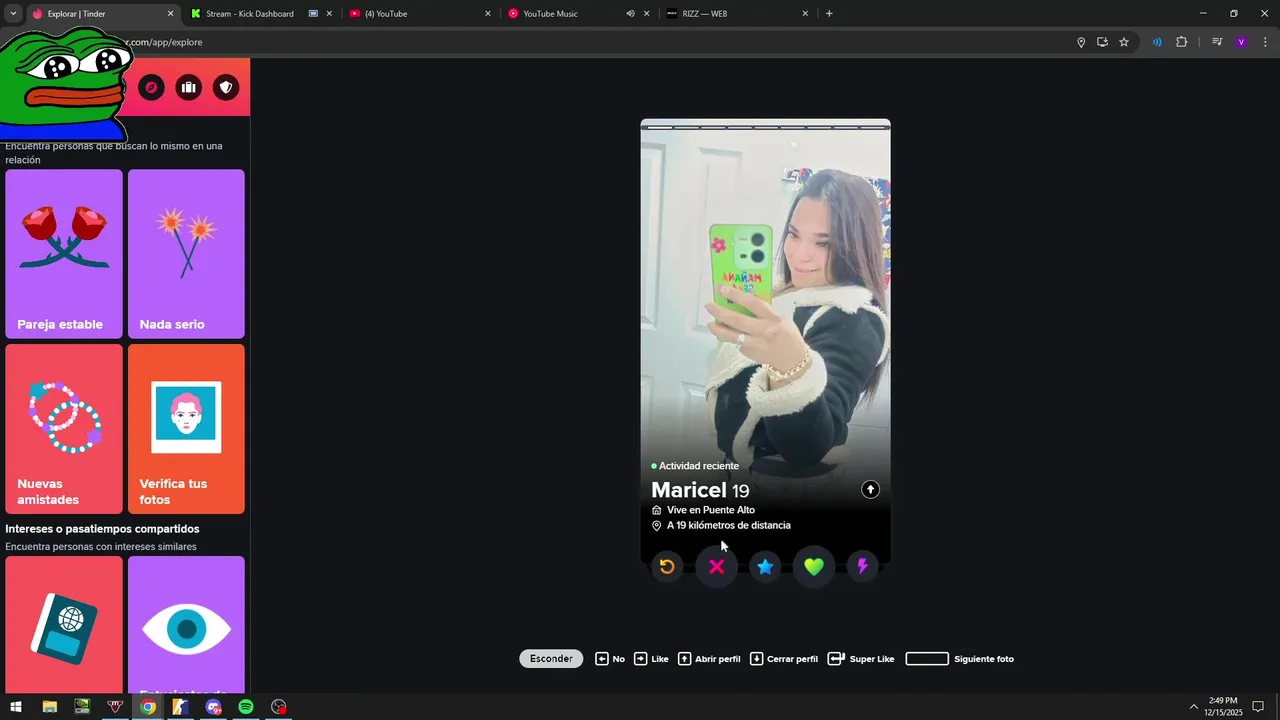This screenshot has width=1280, height=720.
Task: Bookmark this page with the star icon
Action: pyautogui.click(x=1124, y=42)
